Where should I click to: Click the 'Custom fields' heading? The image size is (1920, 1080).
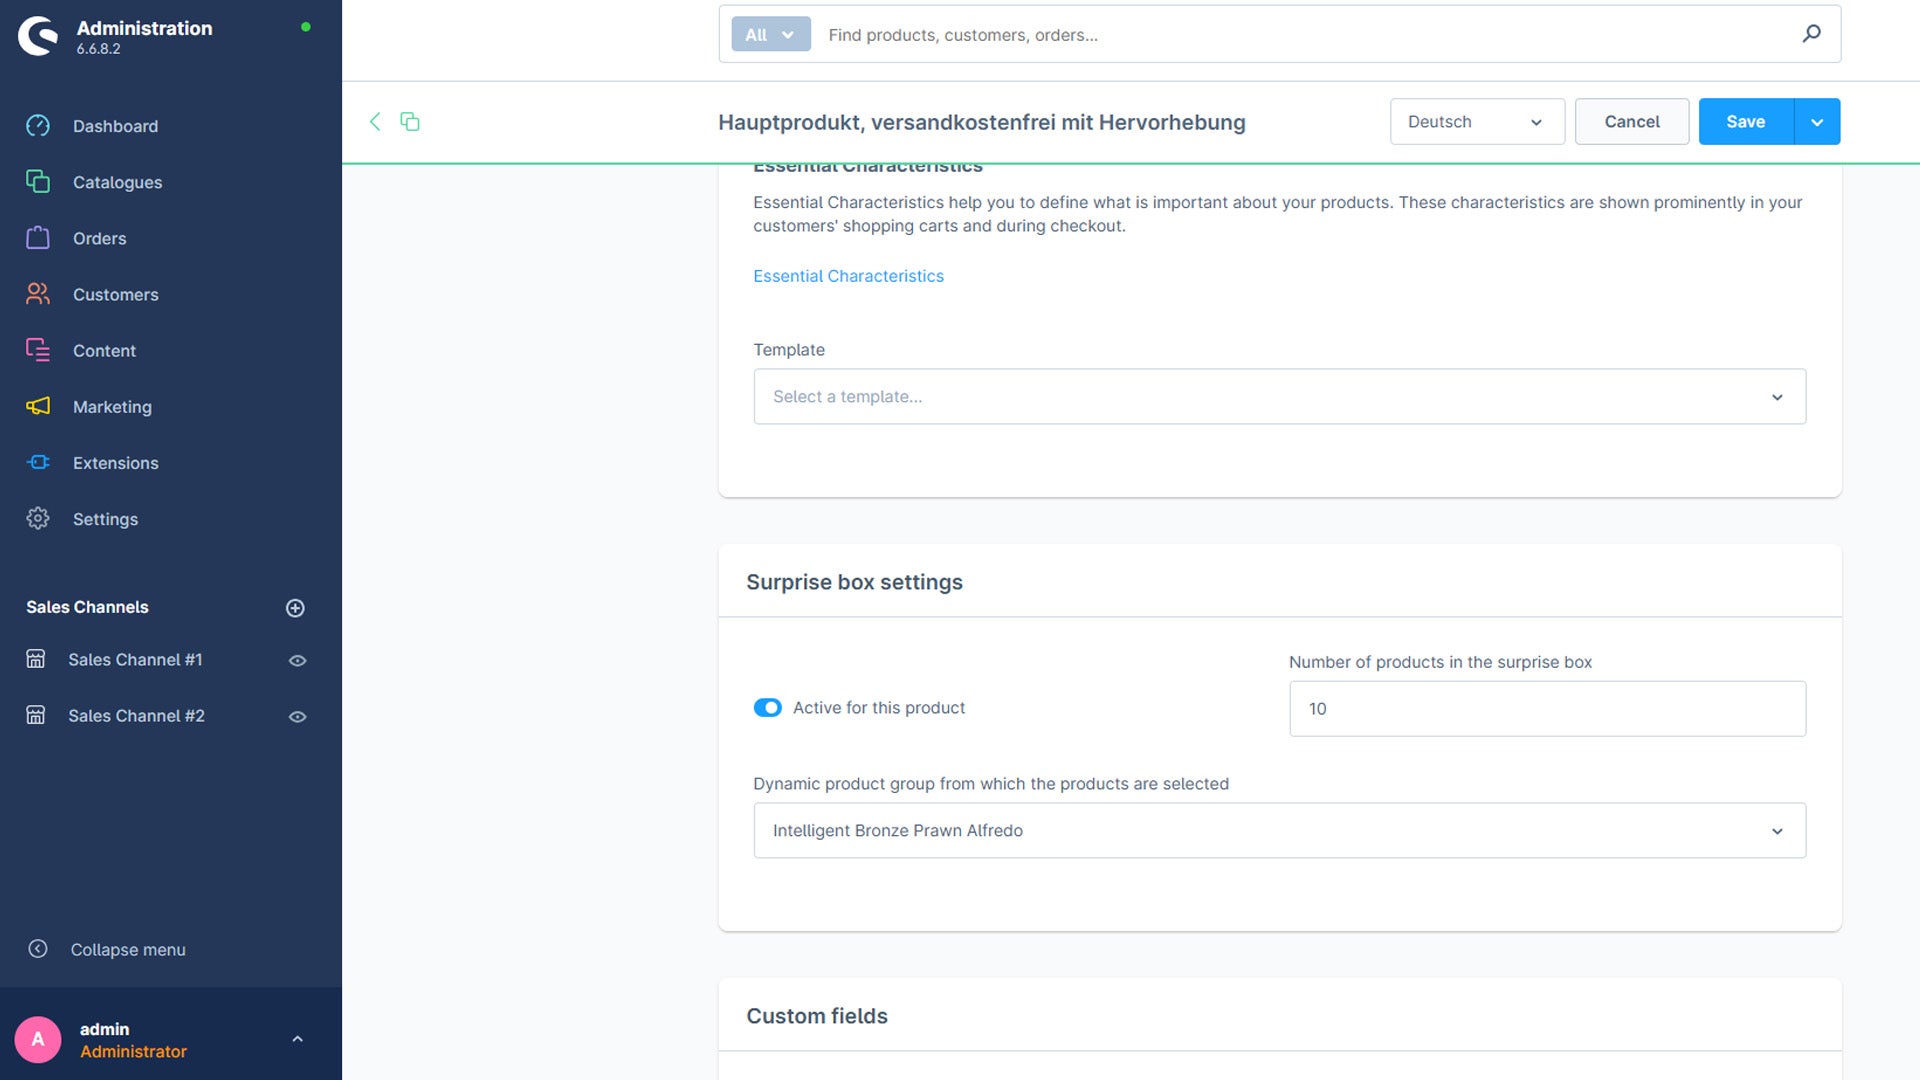tap(817, 1016)
